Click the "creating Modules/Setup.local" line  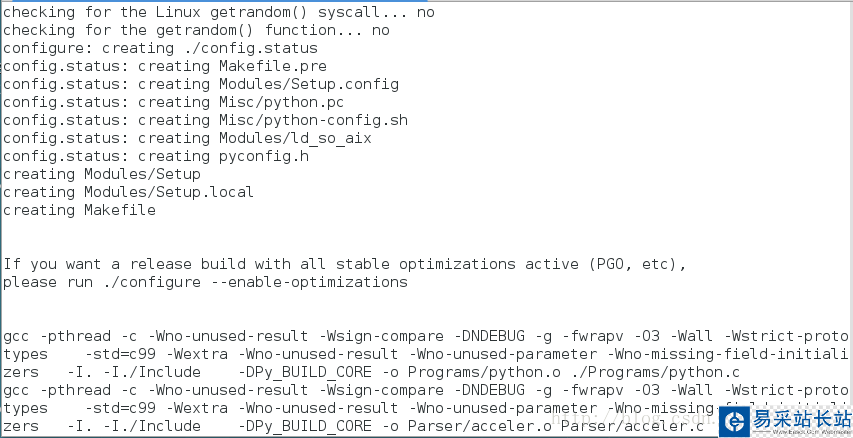coord(128,192)
